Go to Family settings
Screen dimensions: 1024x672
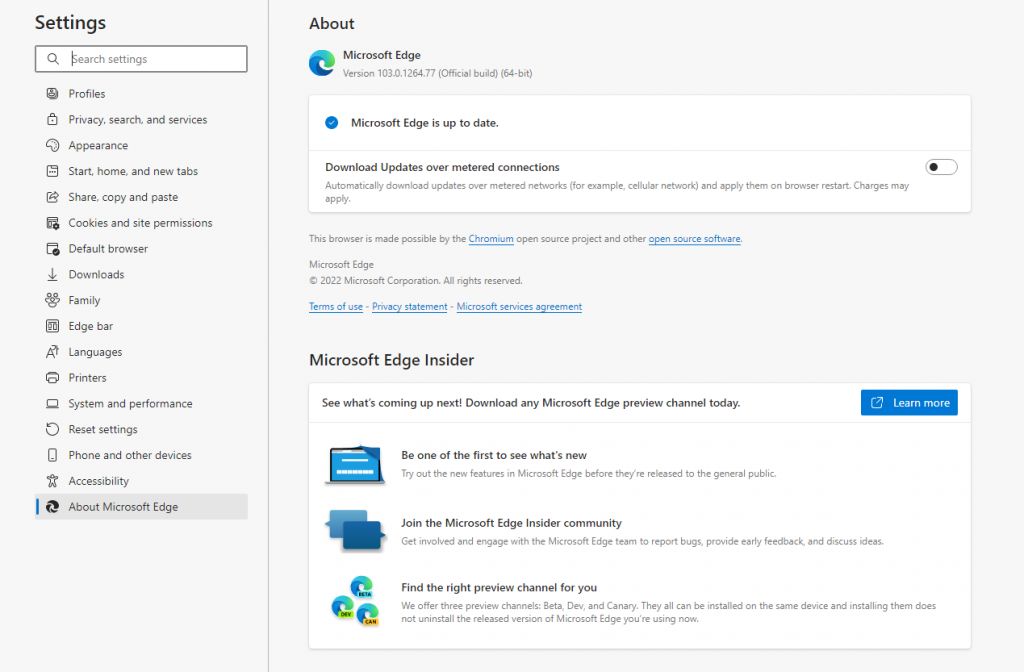pyautogui.click(x=141, y=300)
